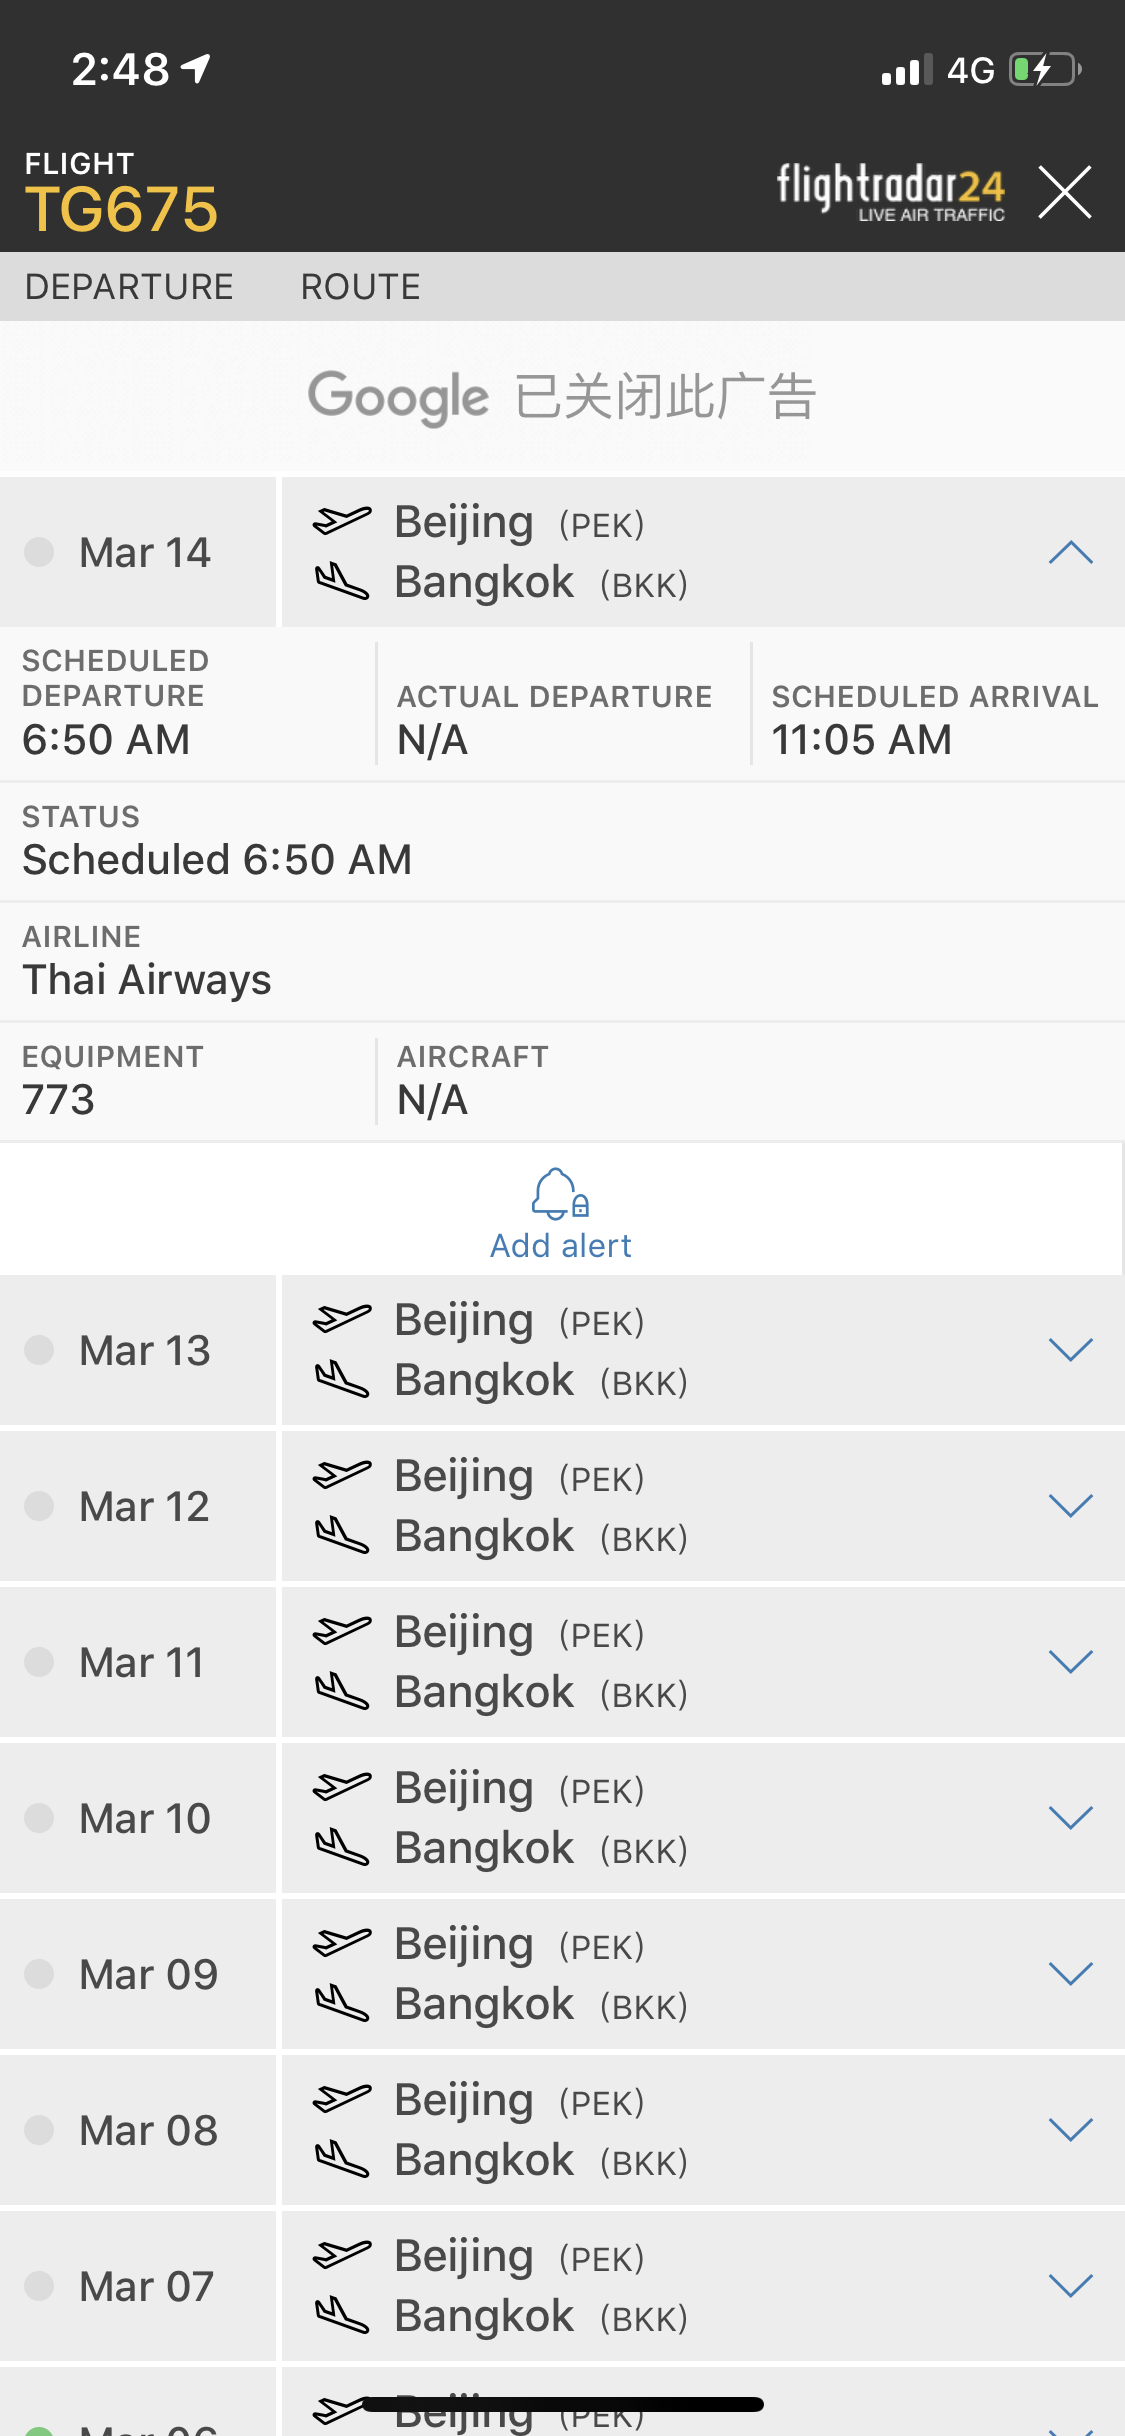Expand the Mar 13 flight row

[1070, 1350]
